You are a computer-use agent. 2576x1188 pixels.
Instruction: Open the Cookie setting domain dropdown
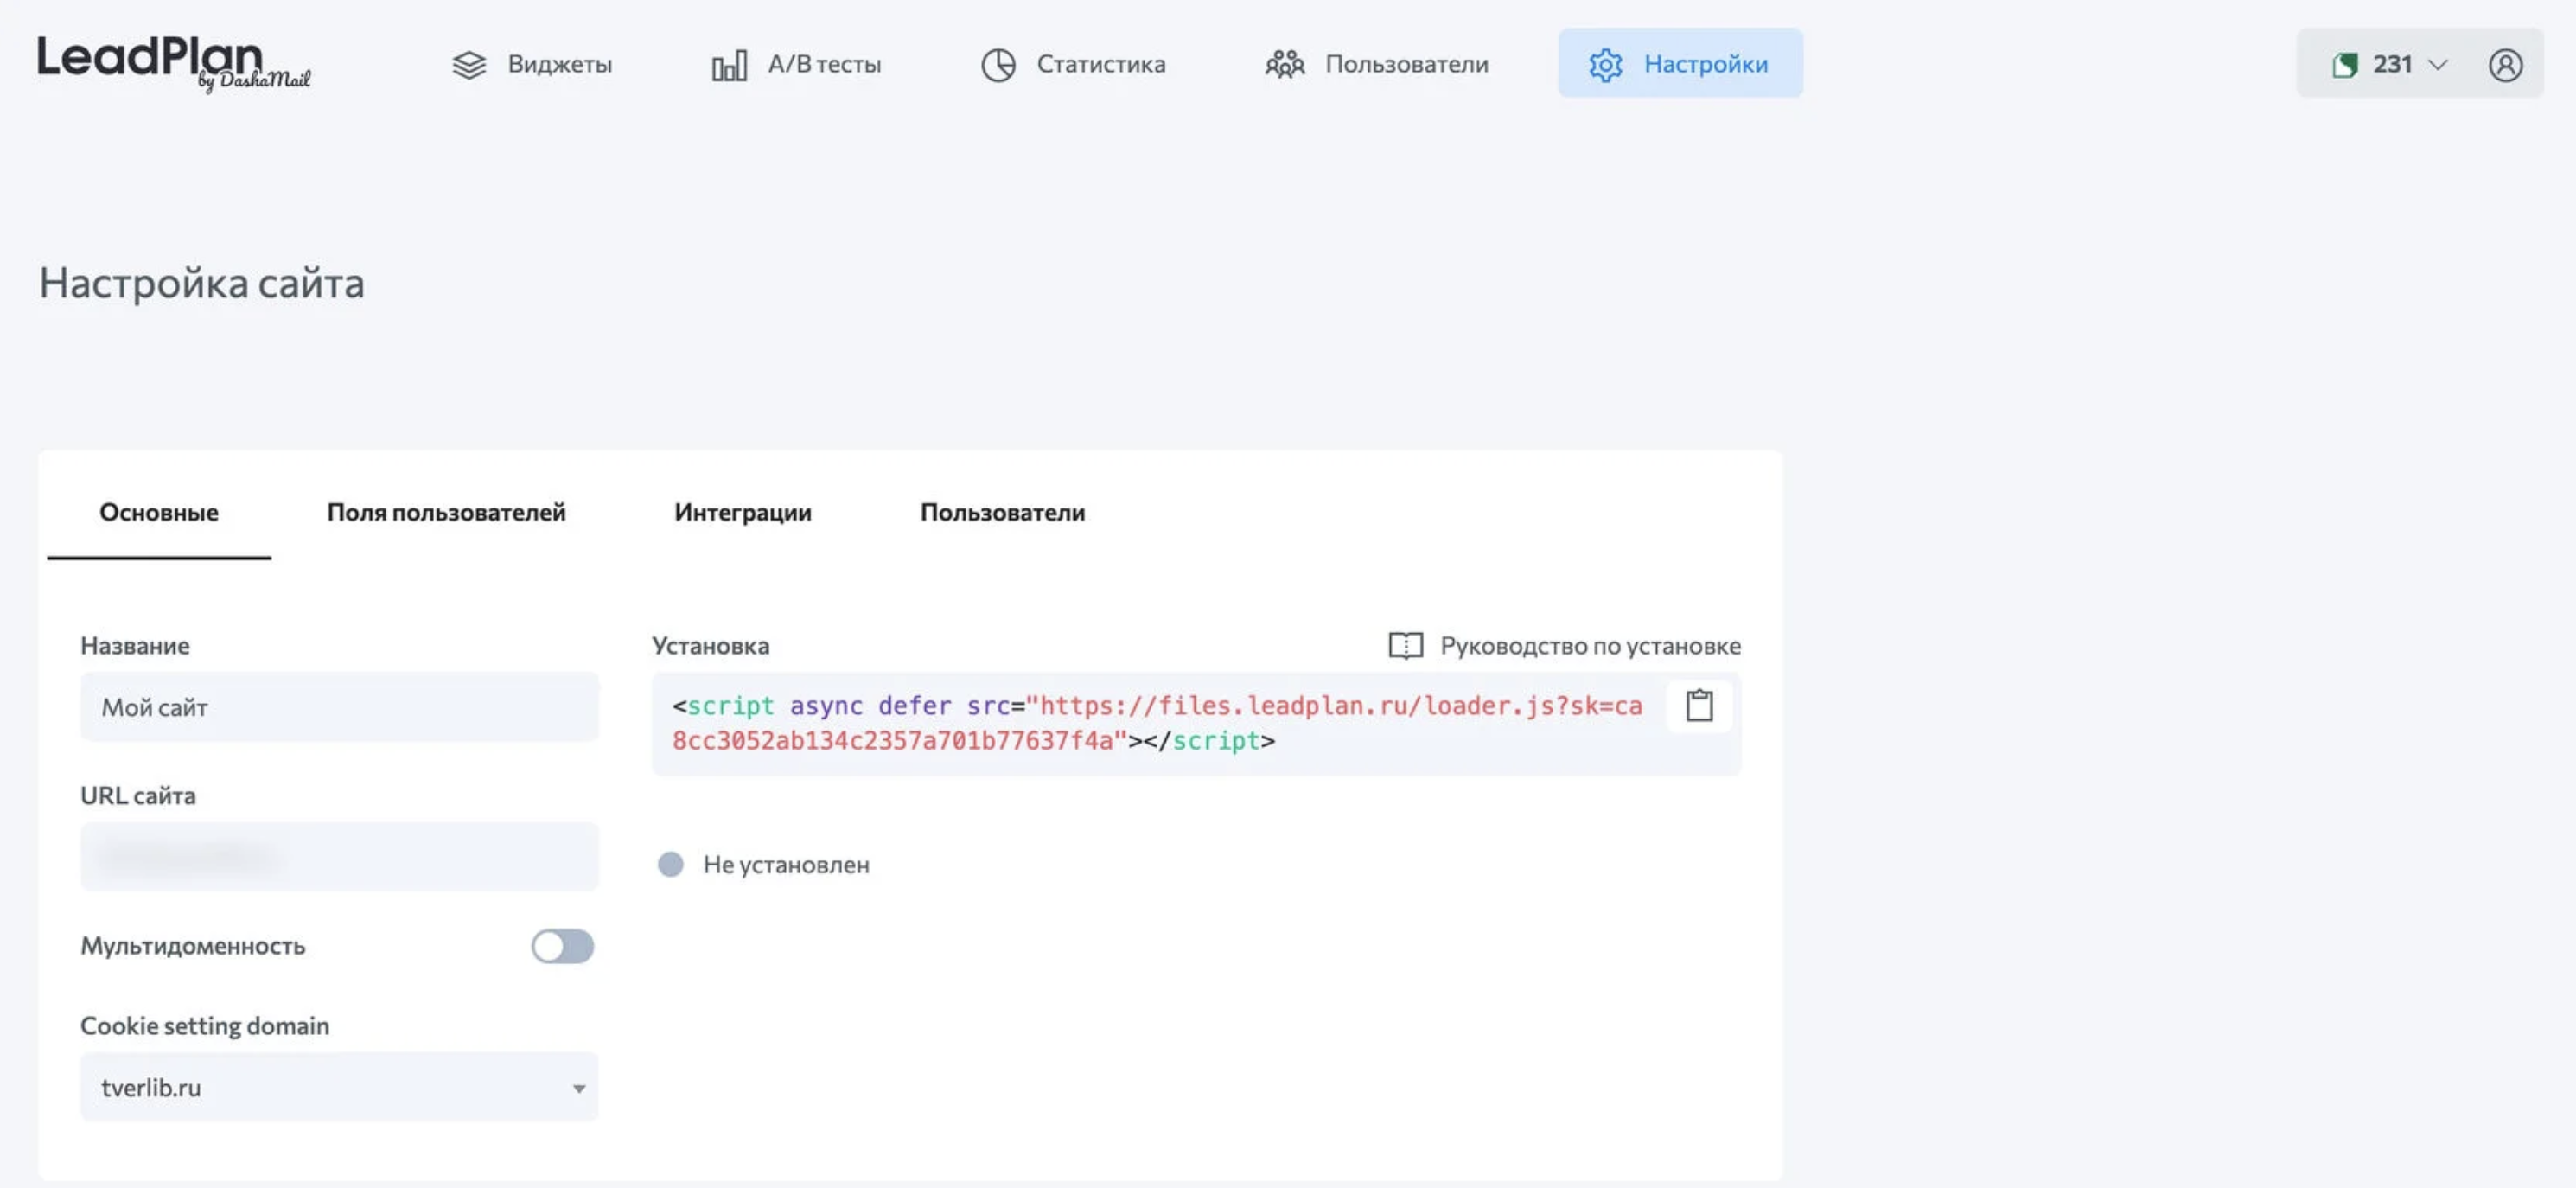(x=338, y=1087)
